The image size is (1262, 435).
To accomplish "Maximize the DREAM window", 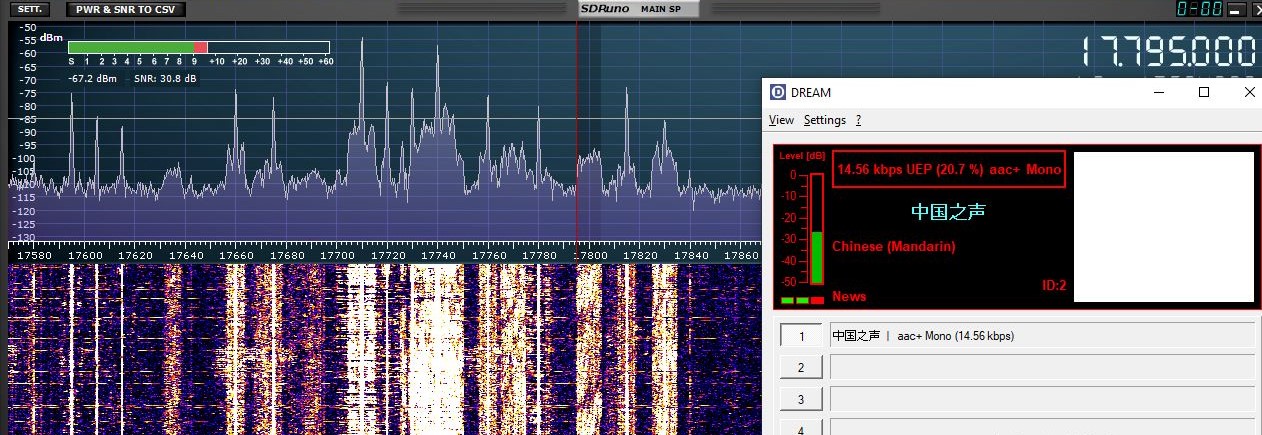I will 1204,92.
